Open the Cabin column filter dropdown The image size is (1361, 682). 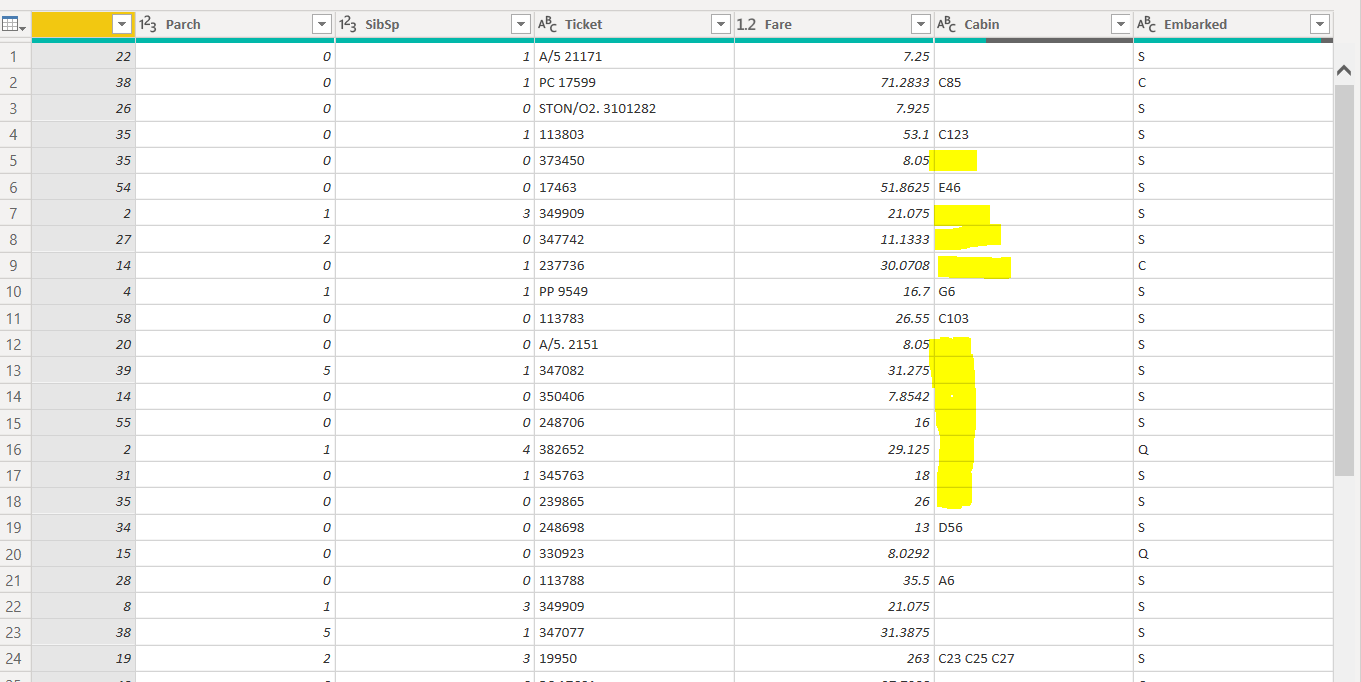1119,24
